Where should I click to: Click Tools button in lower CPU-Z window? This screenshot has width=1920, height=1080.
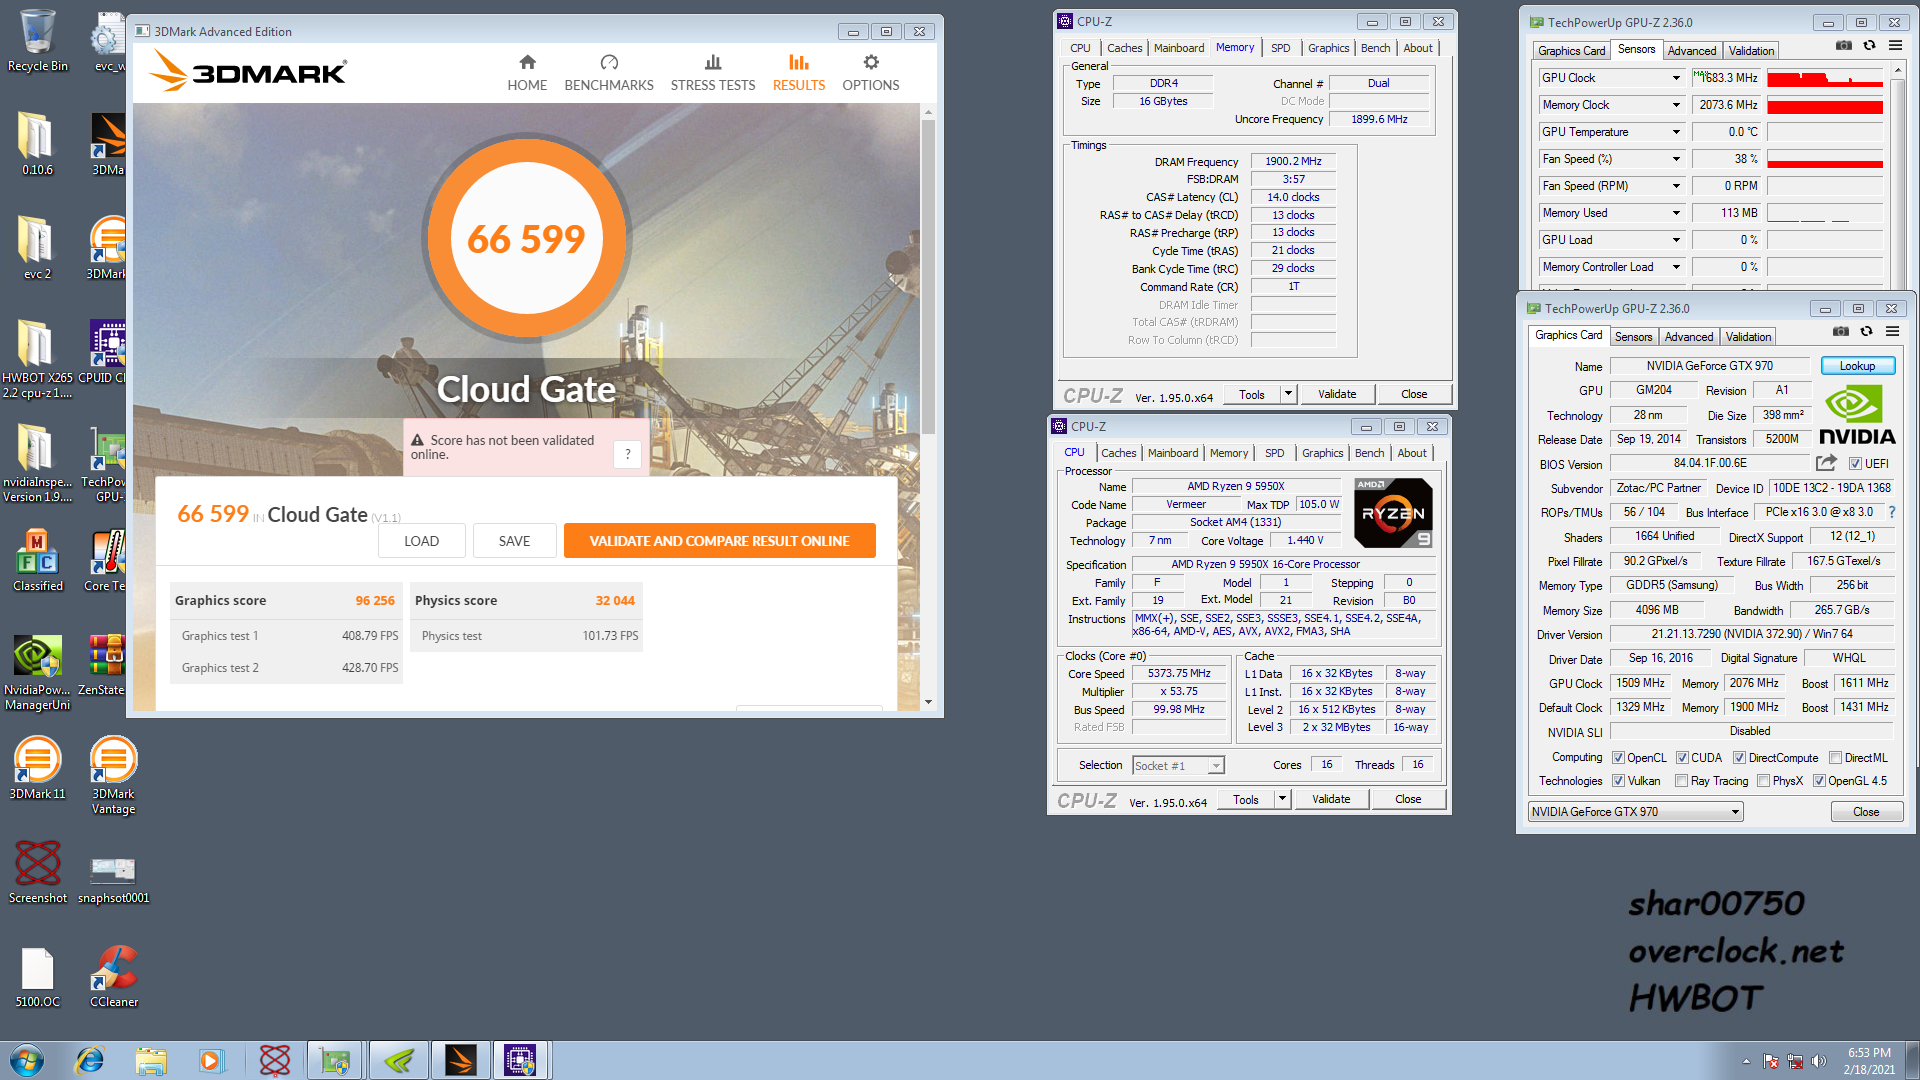[x=1245, y=799]
